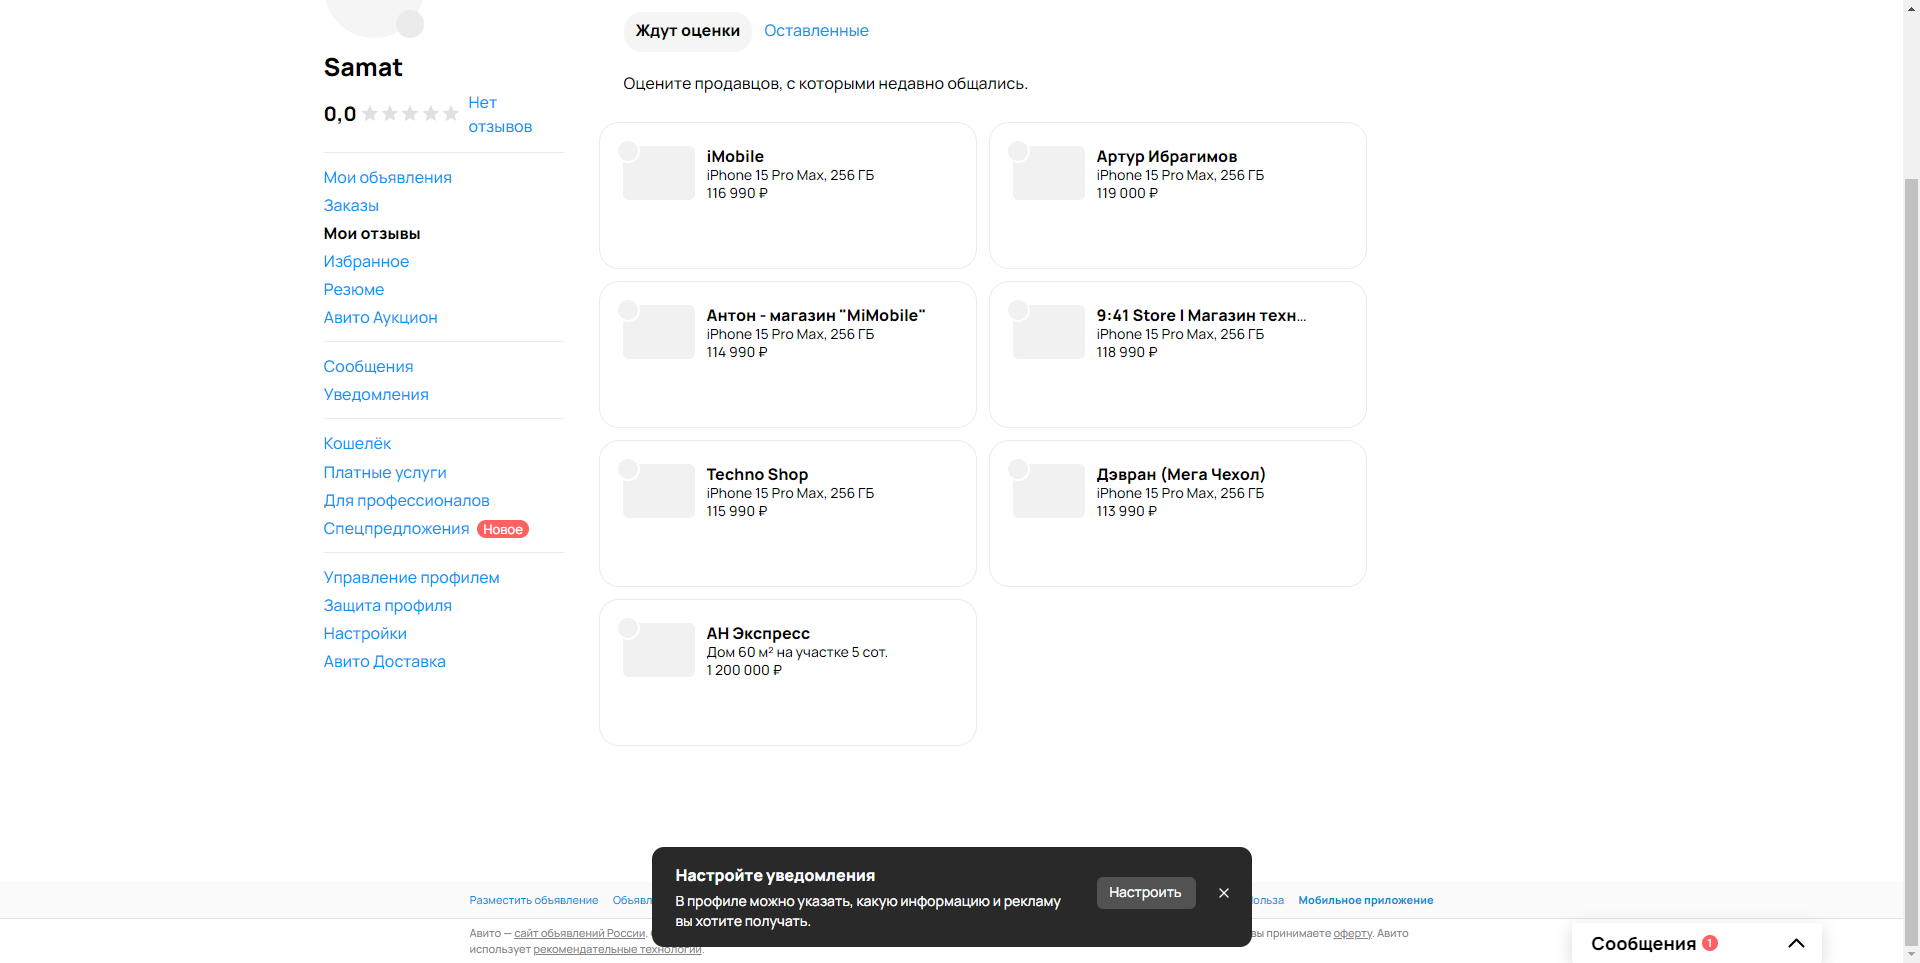Close the notification settings popup

point(1224,893)
